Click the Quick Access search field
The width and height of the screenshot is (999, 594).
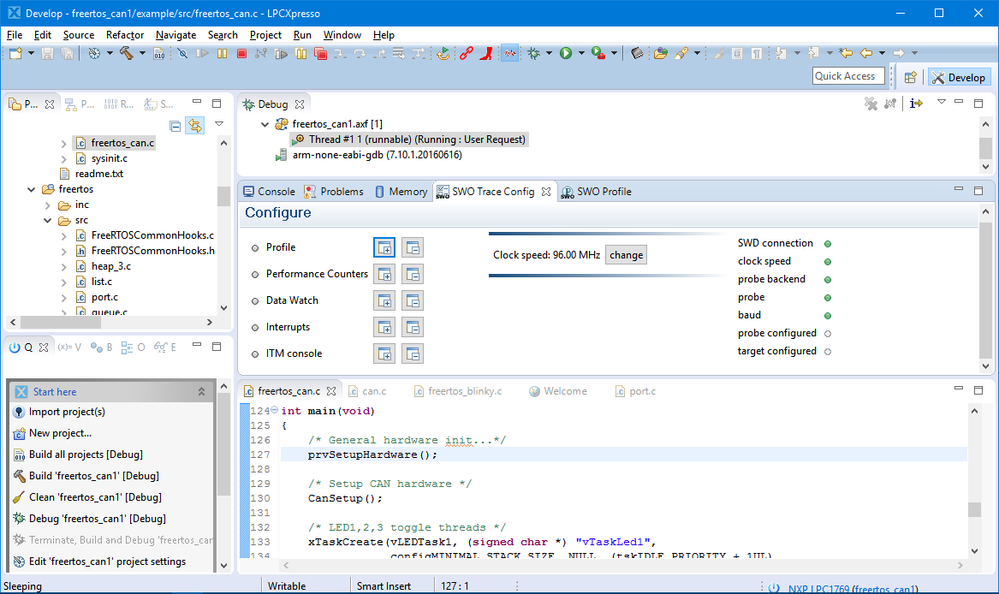tap(845, 76)
